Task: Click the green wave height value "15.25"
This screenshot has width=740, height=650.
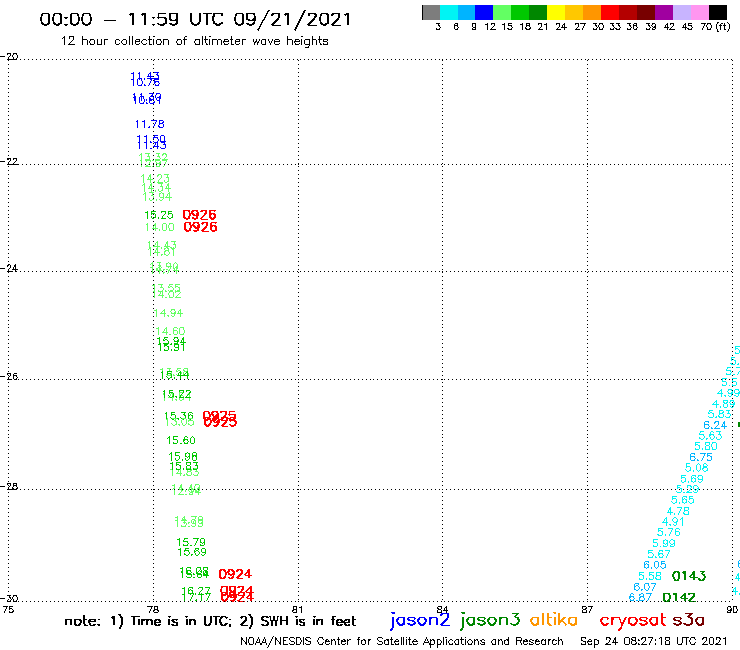Action: (x=159, y=215)
